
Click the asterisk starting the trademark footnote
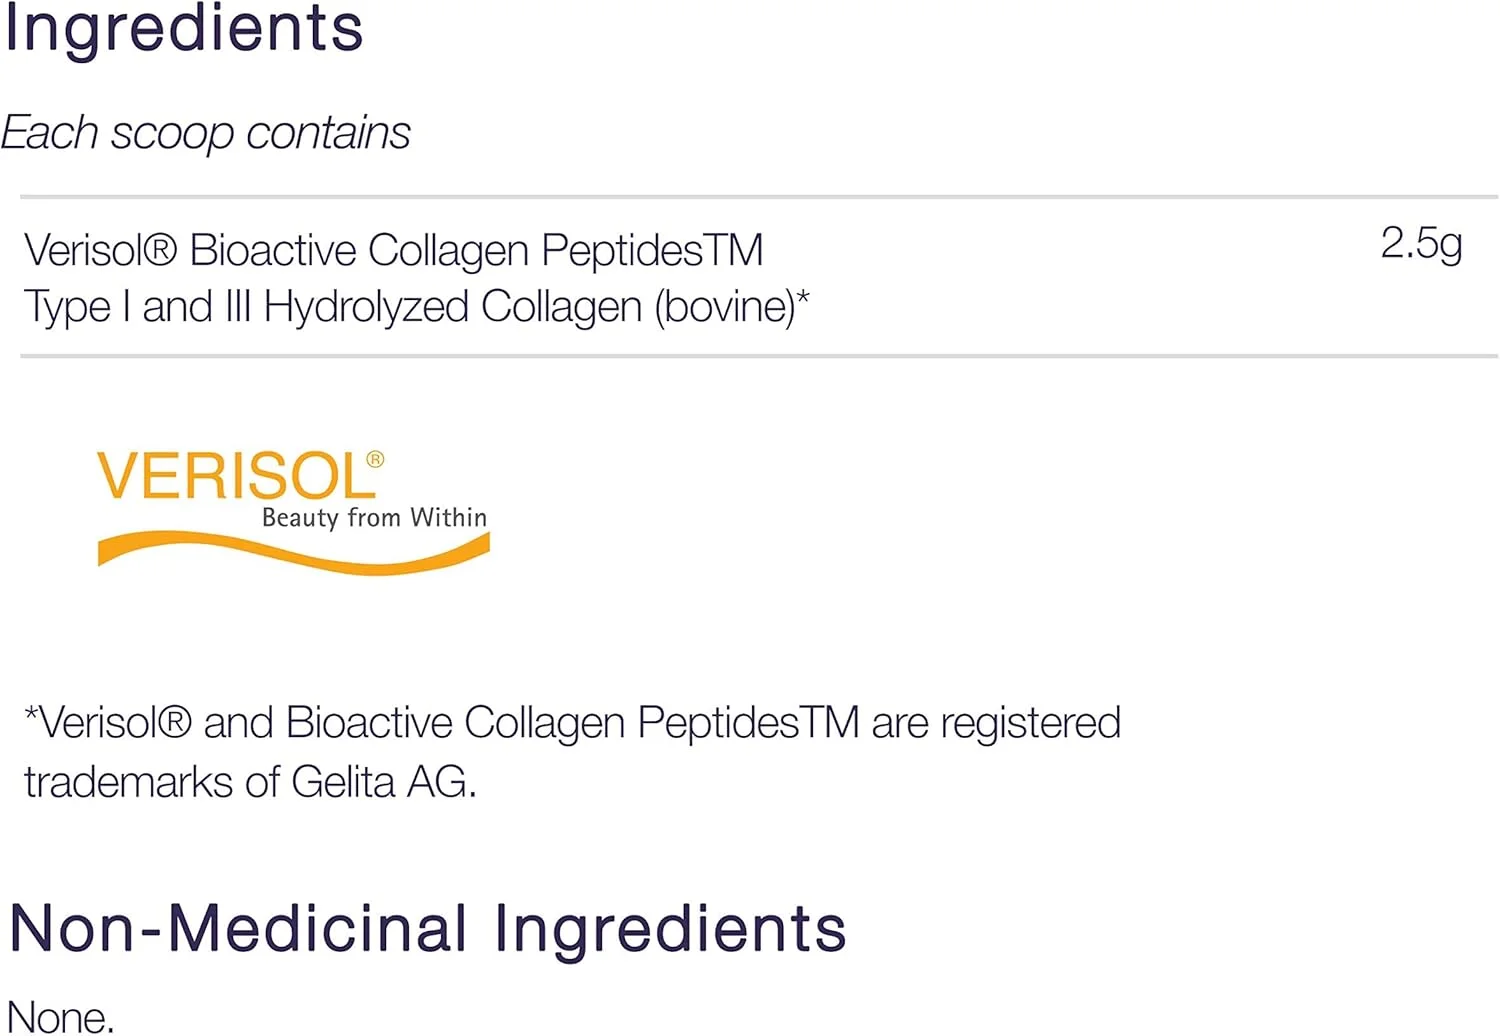point(31,714)
